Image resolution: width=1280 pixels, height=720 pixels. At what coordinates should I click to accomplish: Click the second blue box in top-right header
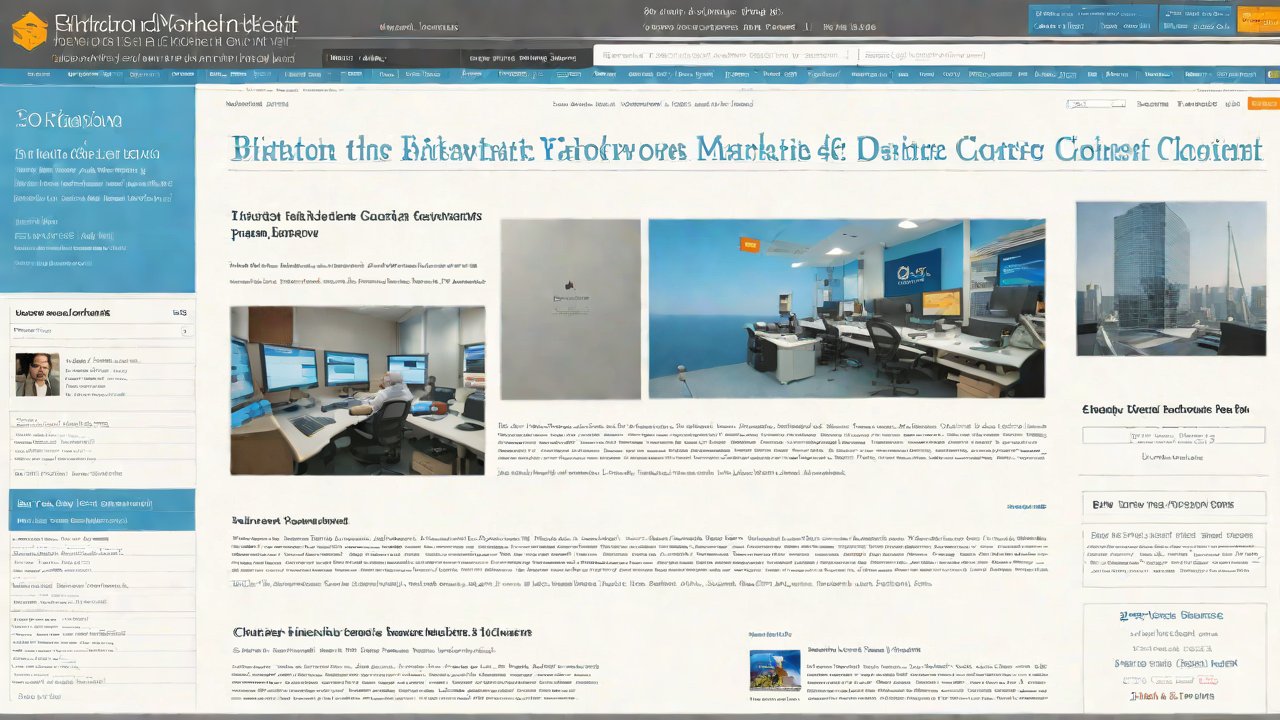click(1197, 20)
